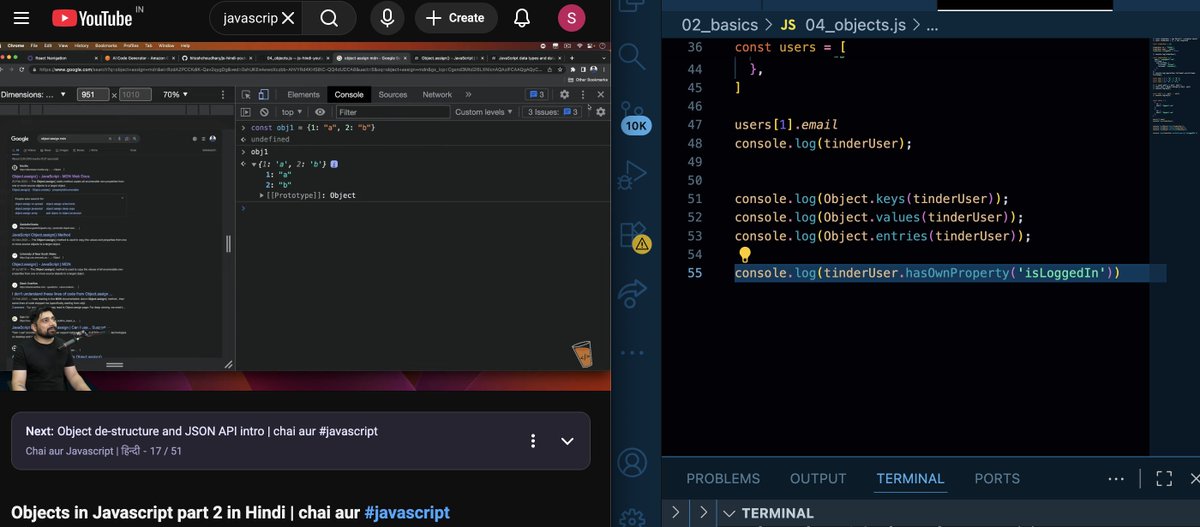The image size is (1200, 527).
Task: Open VS Code Search view
Action: (x=632, y=56)
